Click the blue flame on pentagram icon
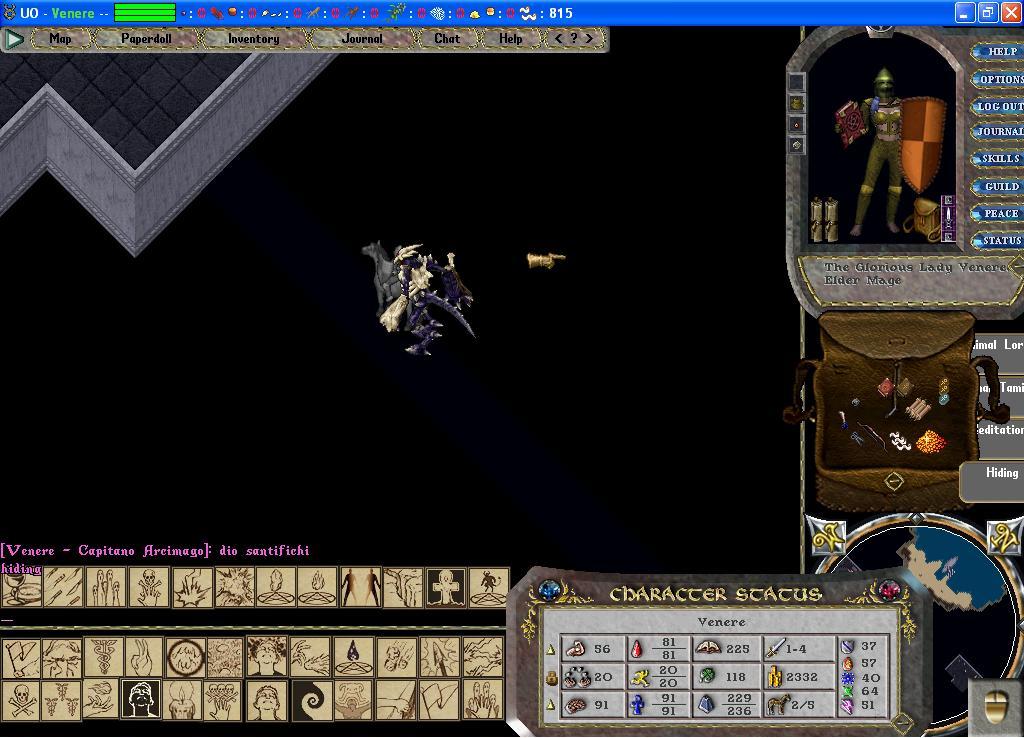The image size is (1024, 738). pyautogui.click(x=353, y=657)
